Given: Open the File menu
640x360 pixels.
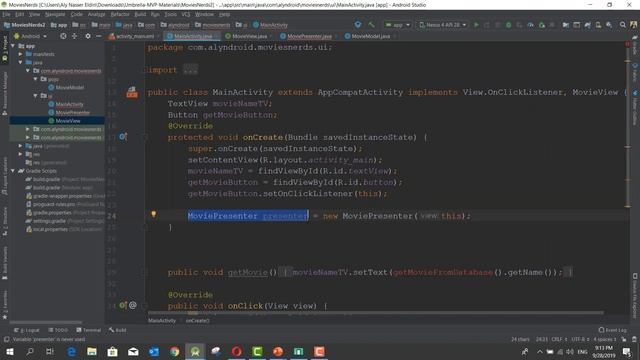Looking at the screenshot, I should 7,14.
